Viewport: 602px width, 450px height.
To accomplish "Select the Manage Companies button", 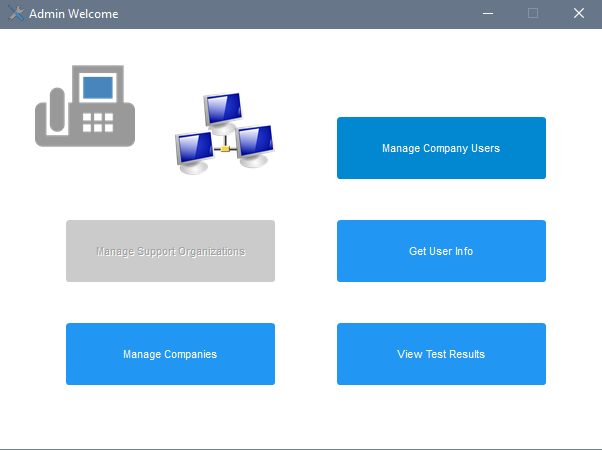I will [170, 354].
